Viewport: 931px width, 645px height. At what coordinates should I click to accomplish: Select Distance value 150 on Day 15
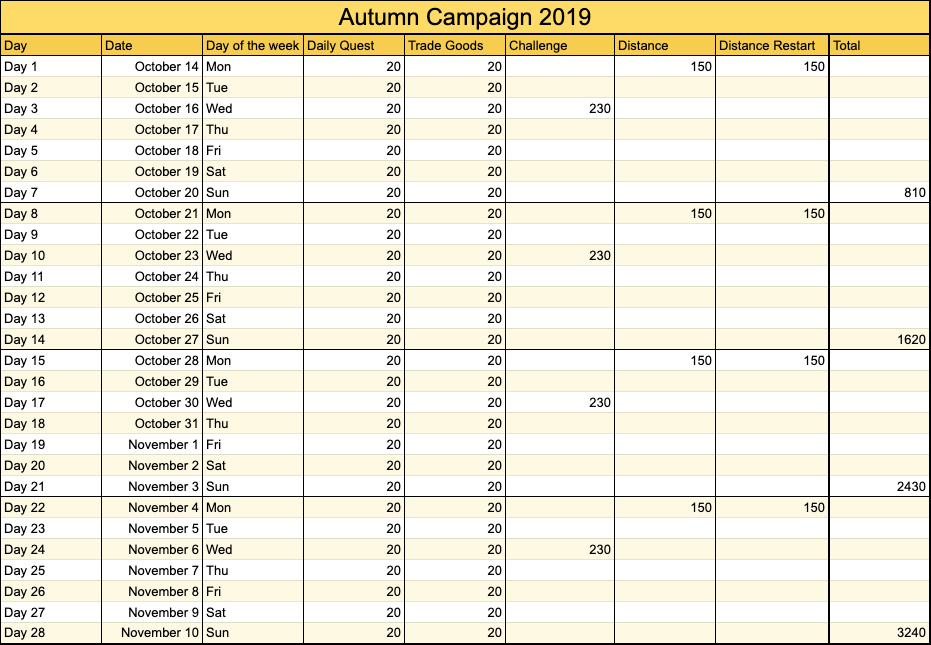665,361
